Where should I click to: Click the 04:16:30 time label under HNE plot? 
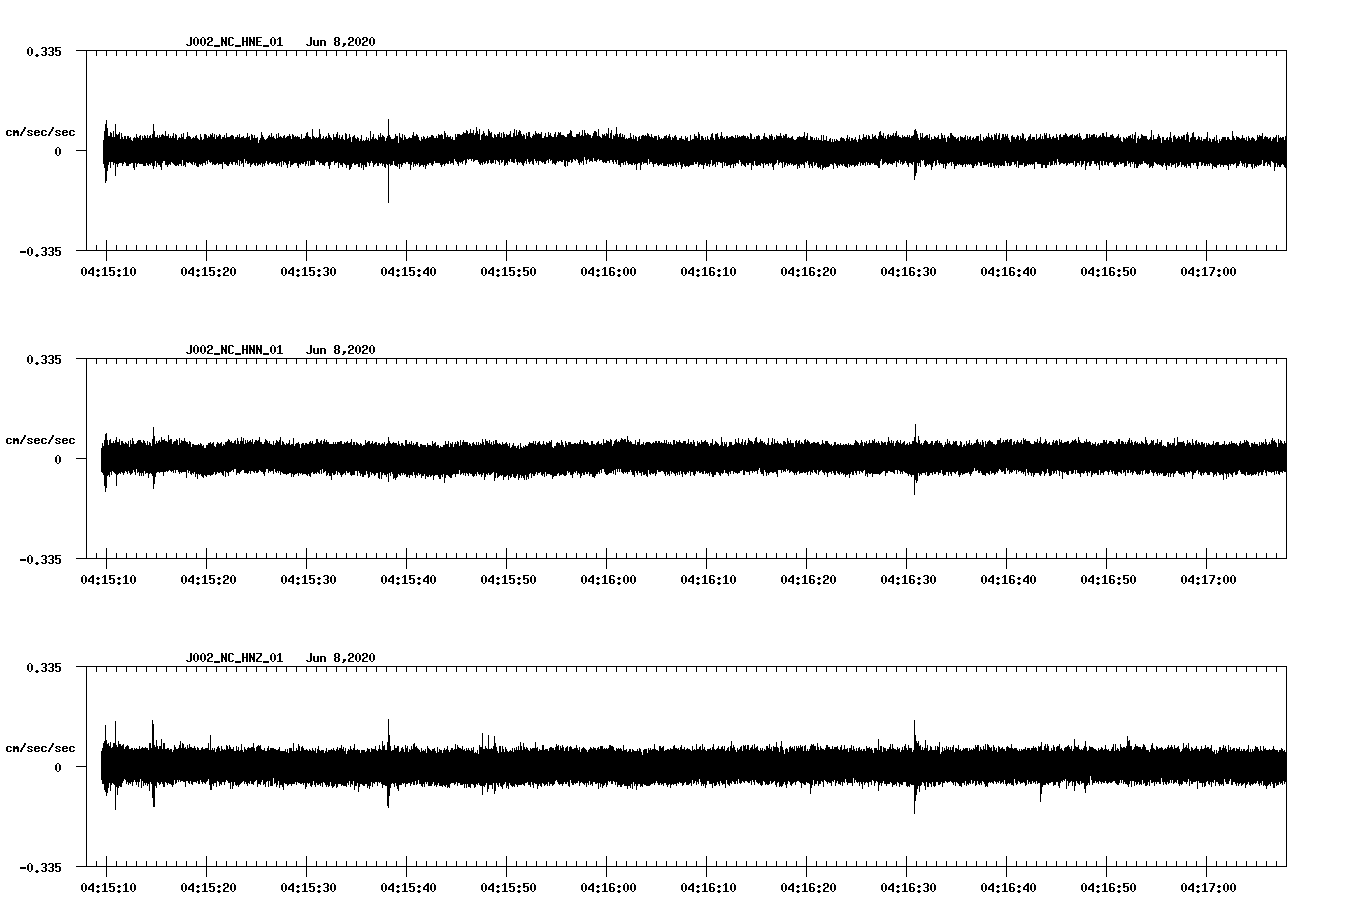coord(908,272)
